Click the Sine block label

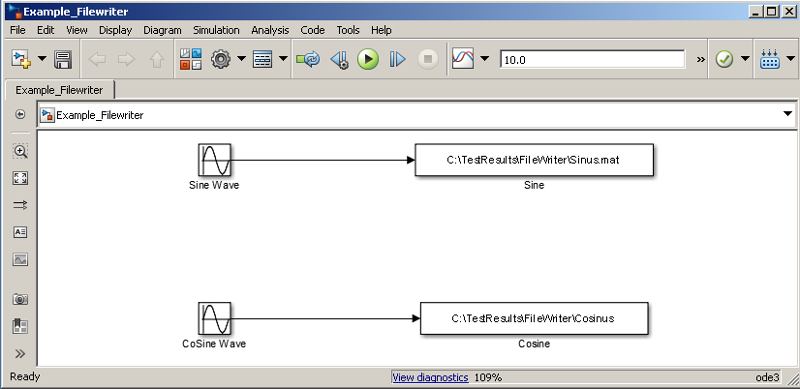click(534, 185)
